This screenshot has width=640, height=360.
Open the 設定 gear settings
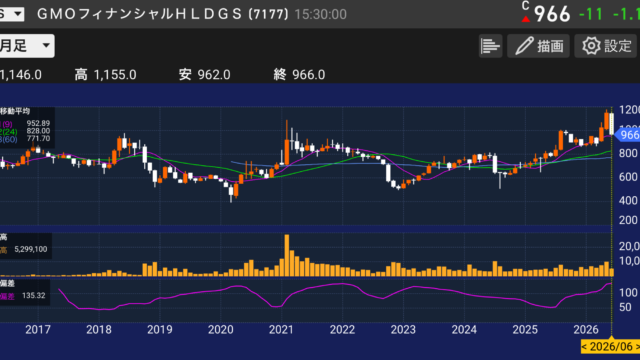click(606, 46)
